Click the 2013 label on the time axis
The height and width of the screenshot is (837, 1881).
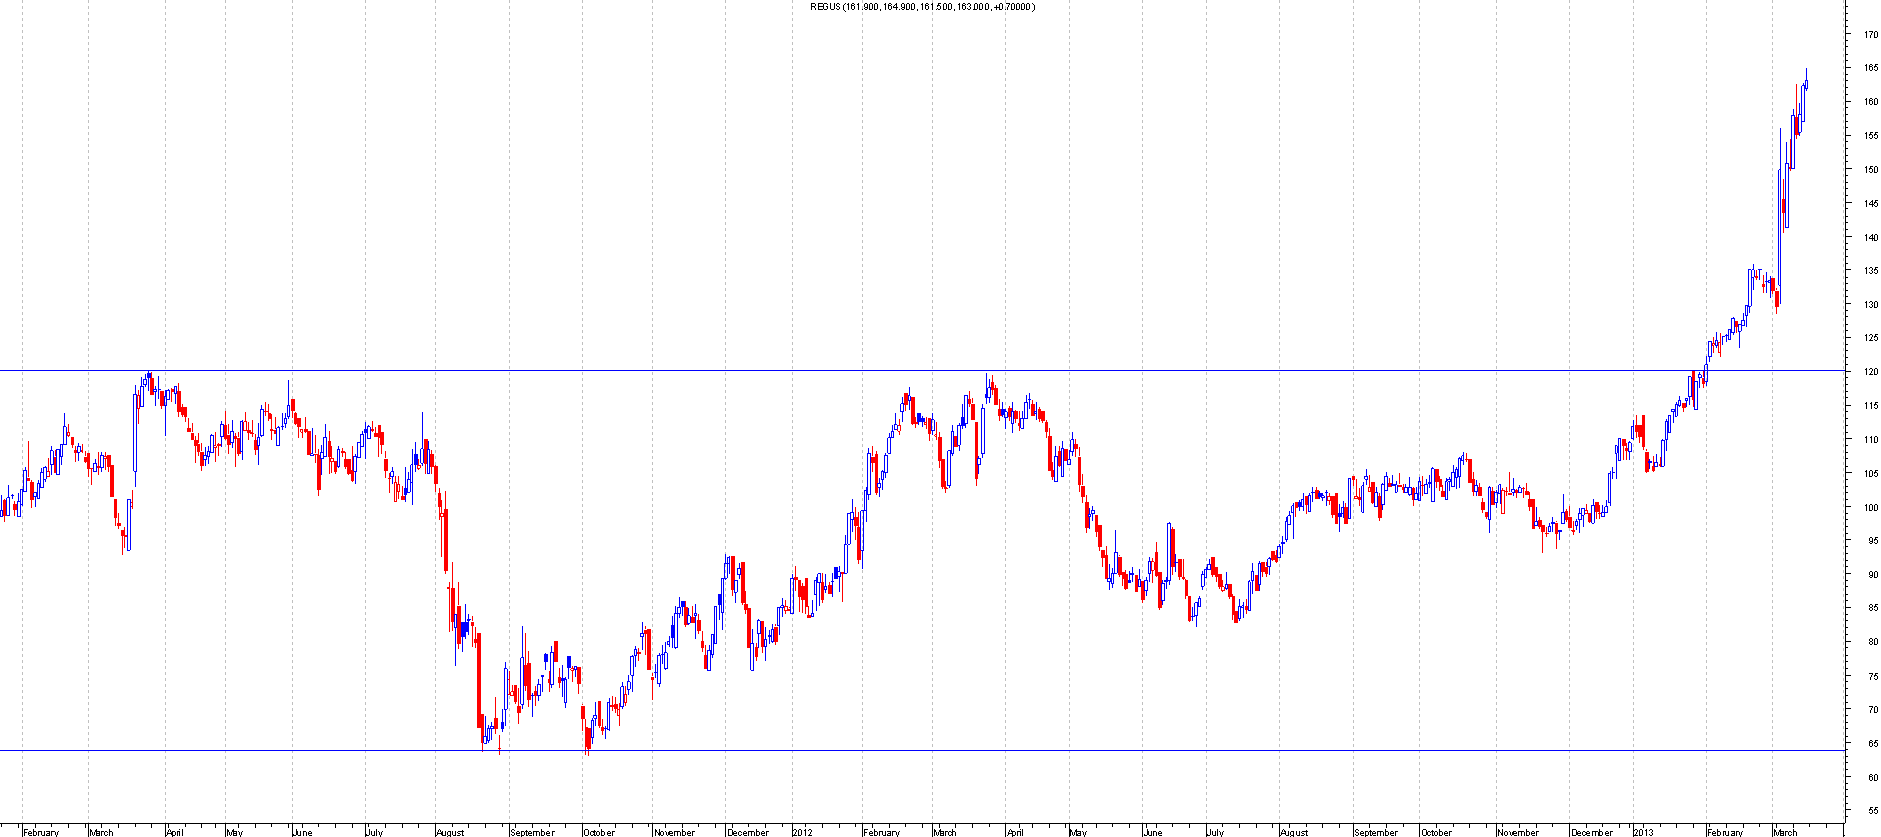(1643, 832)
